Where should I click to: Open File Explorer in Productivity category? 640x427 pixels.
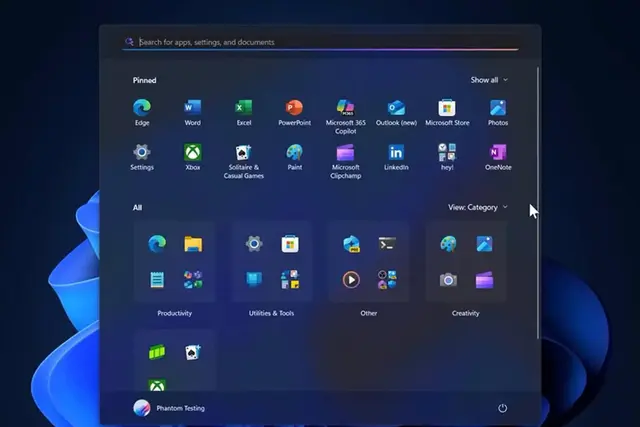193,244
